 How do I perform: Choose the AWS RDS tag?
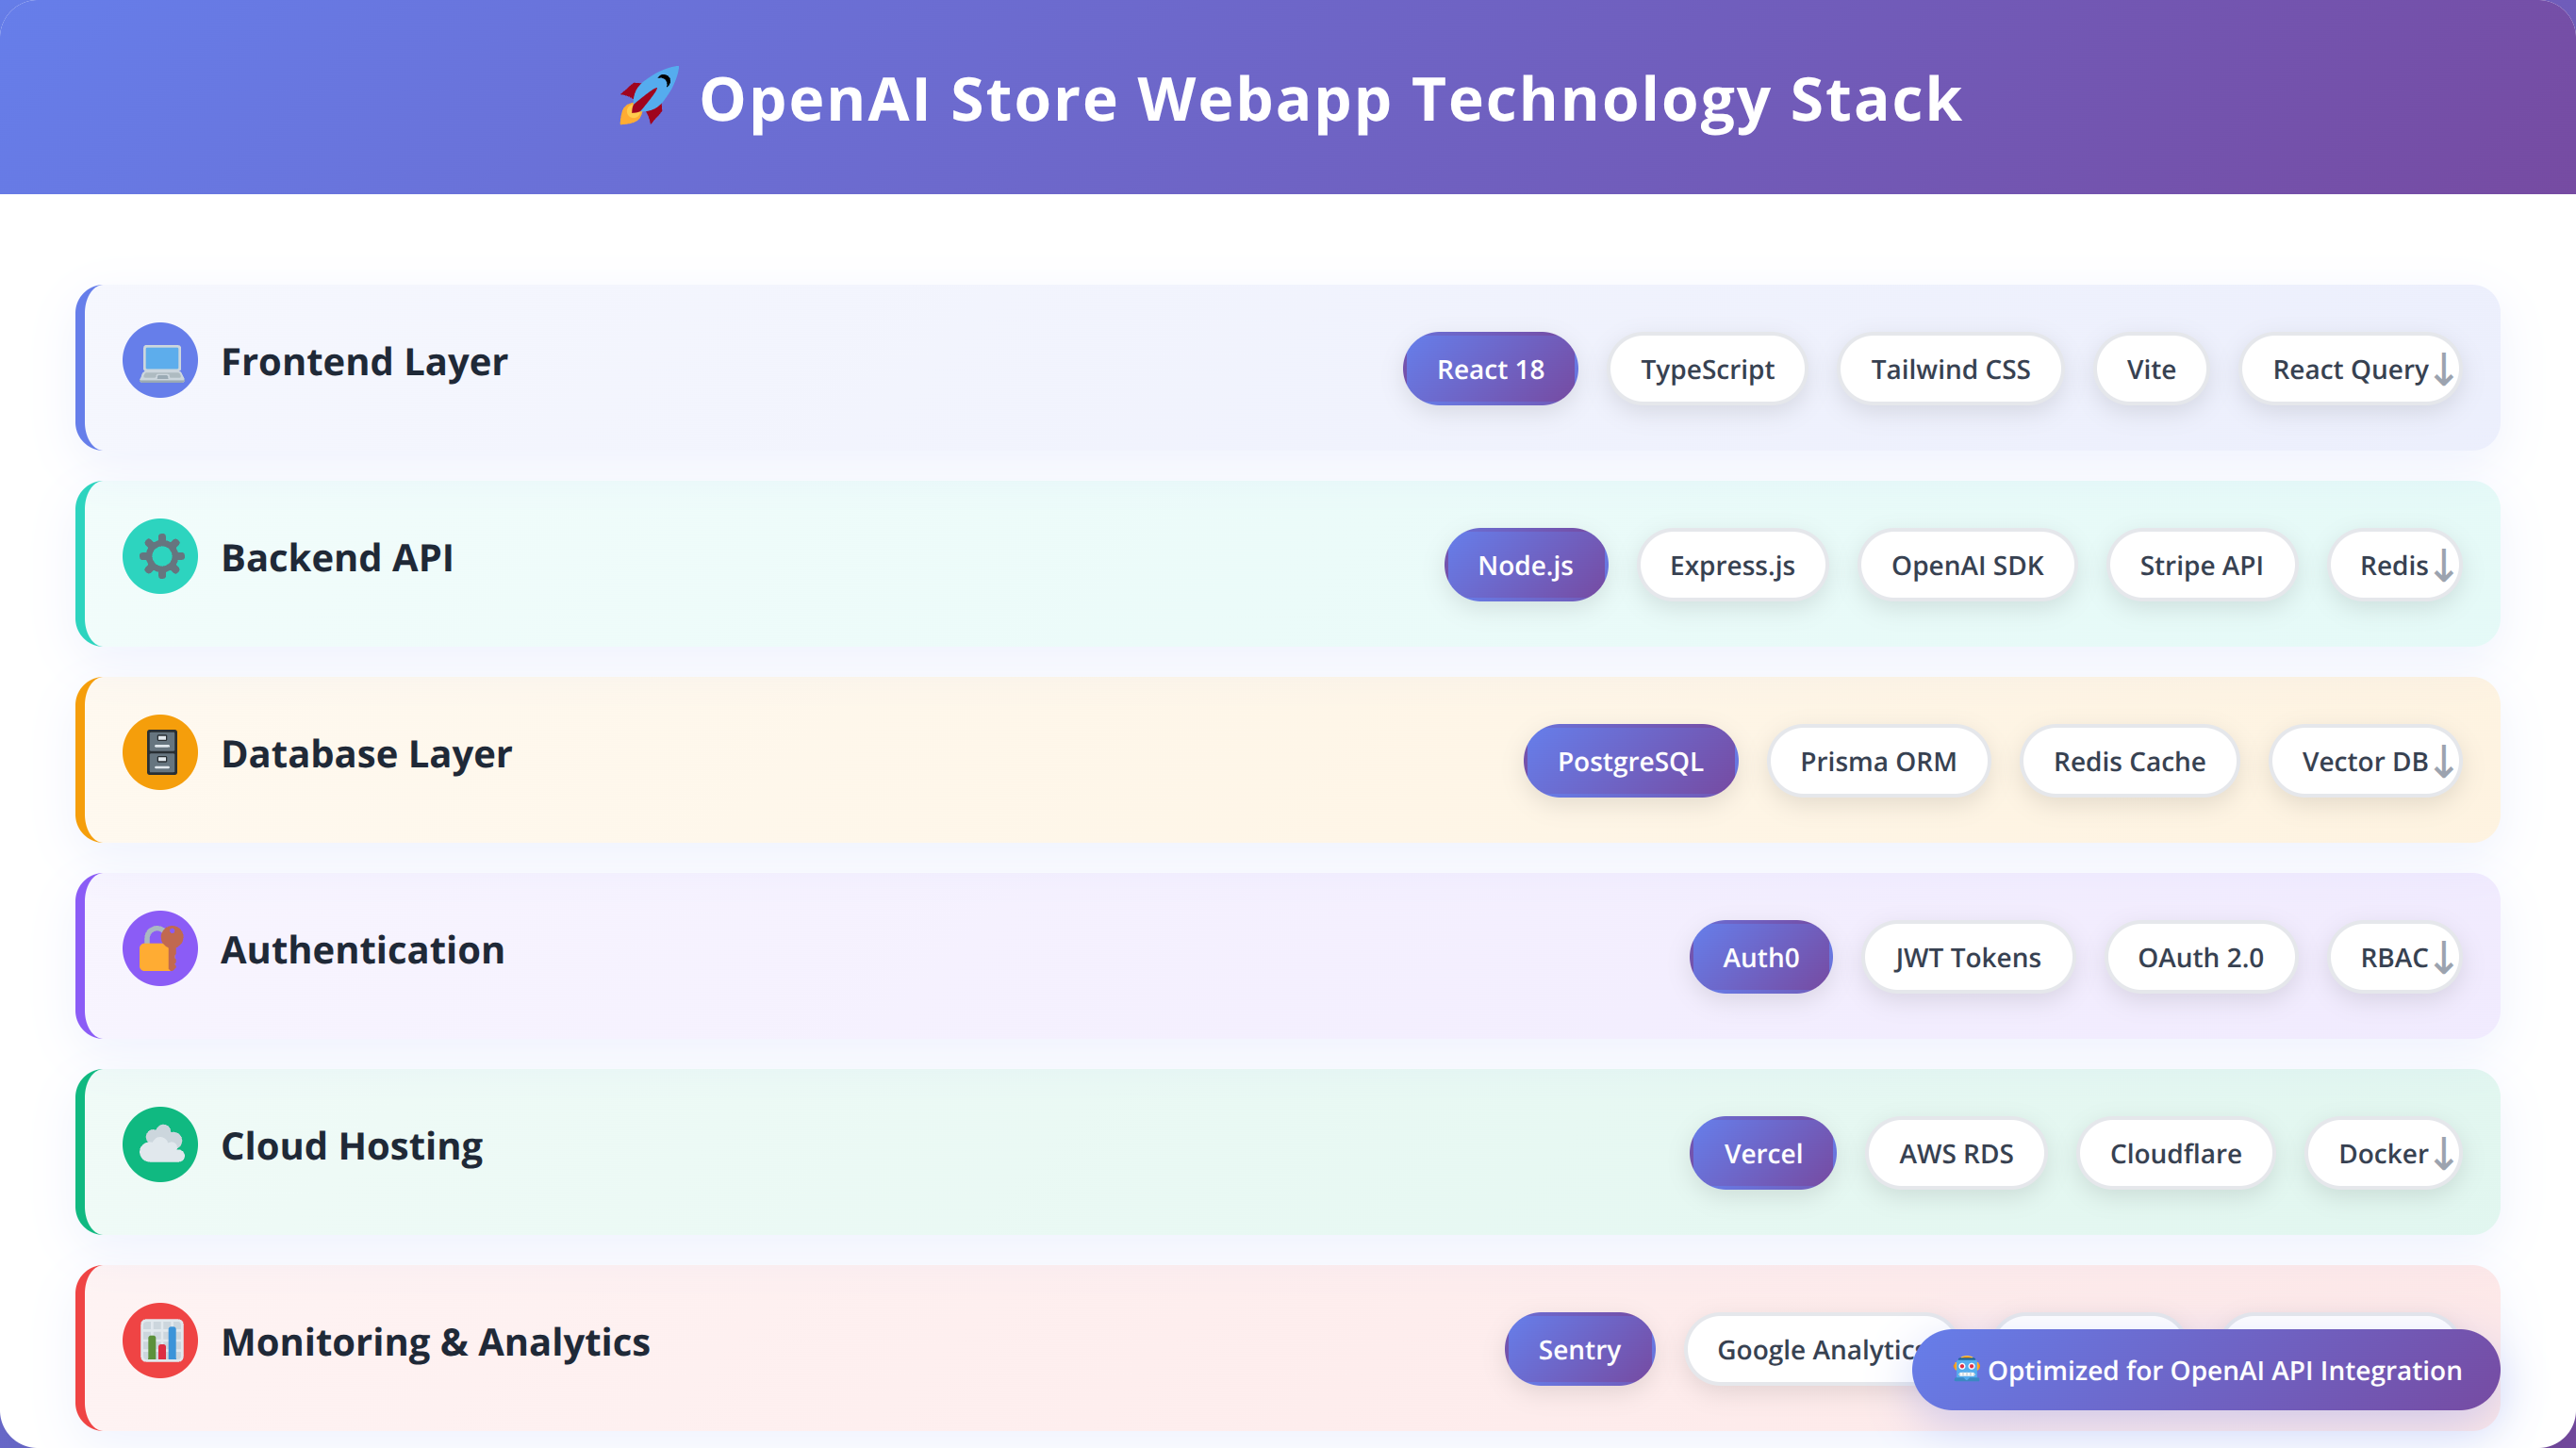pyautogui.click(x=1956, y=1153)
